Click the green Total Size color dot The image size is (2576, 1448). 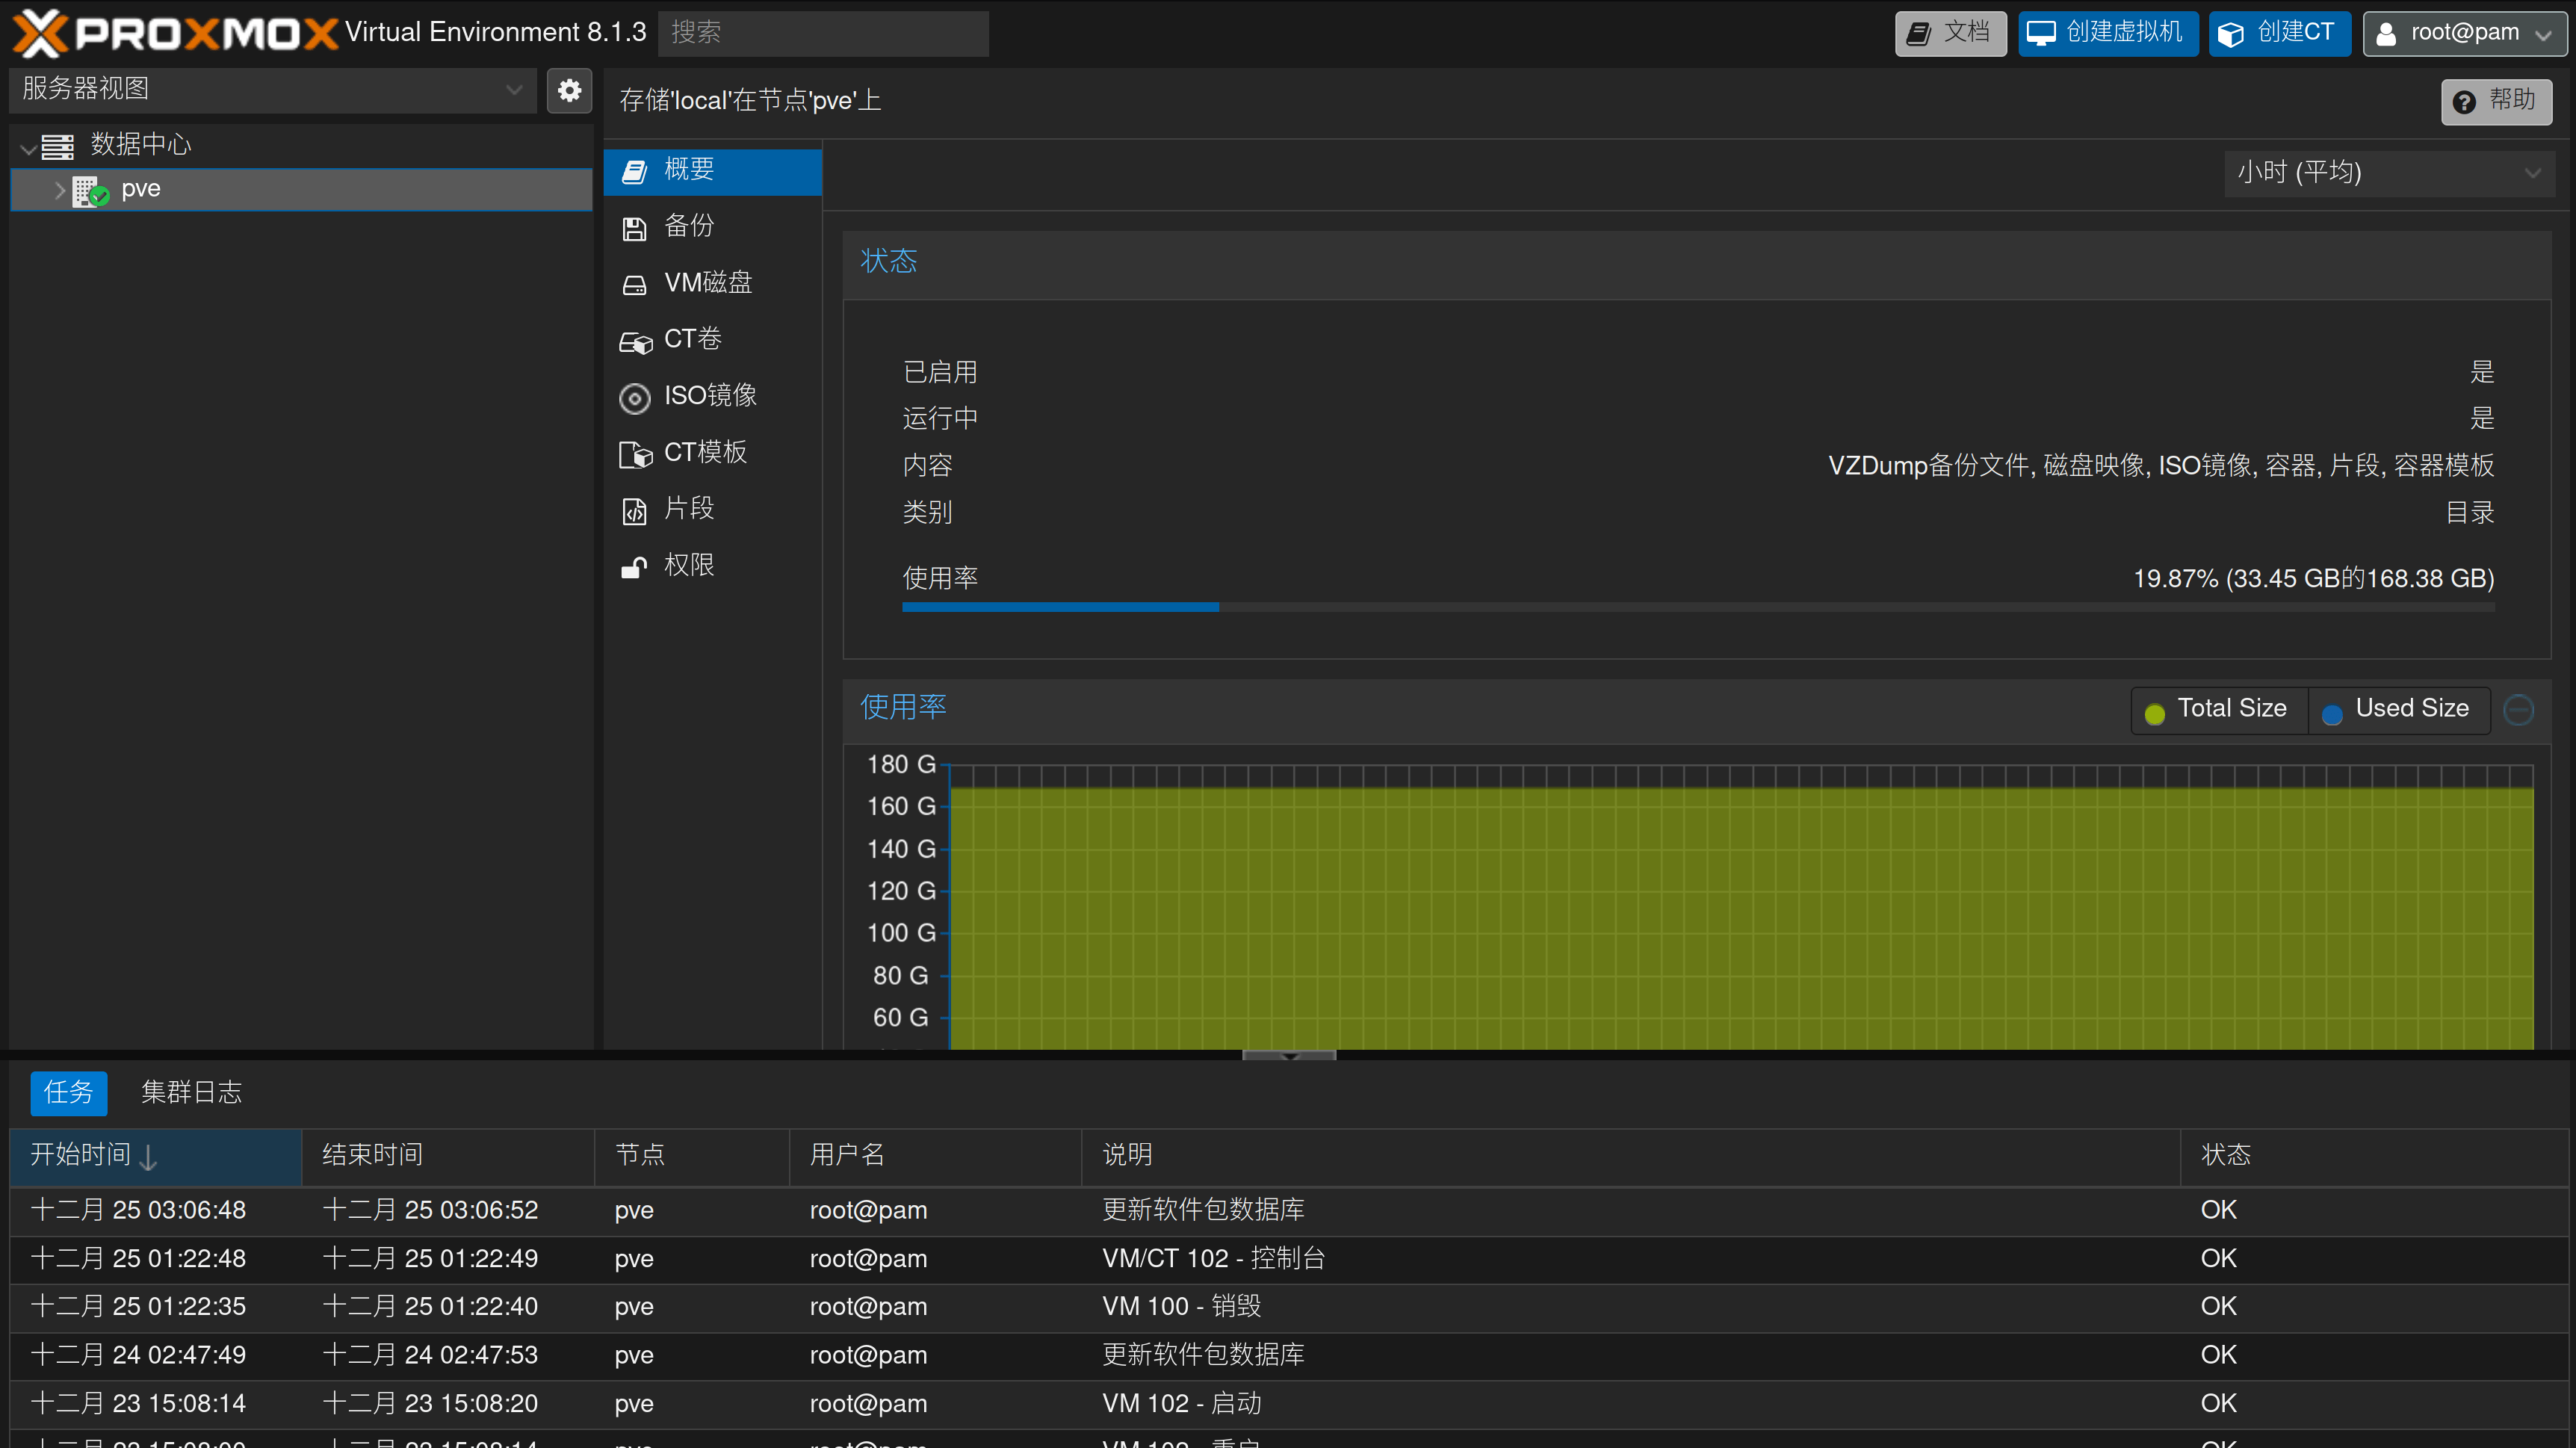pyautogui.click(x=2155, y=713)
